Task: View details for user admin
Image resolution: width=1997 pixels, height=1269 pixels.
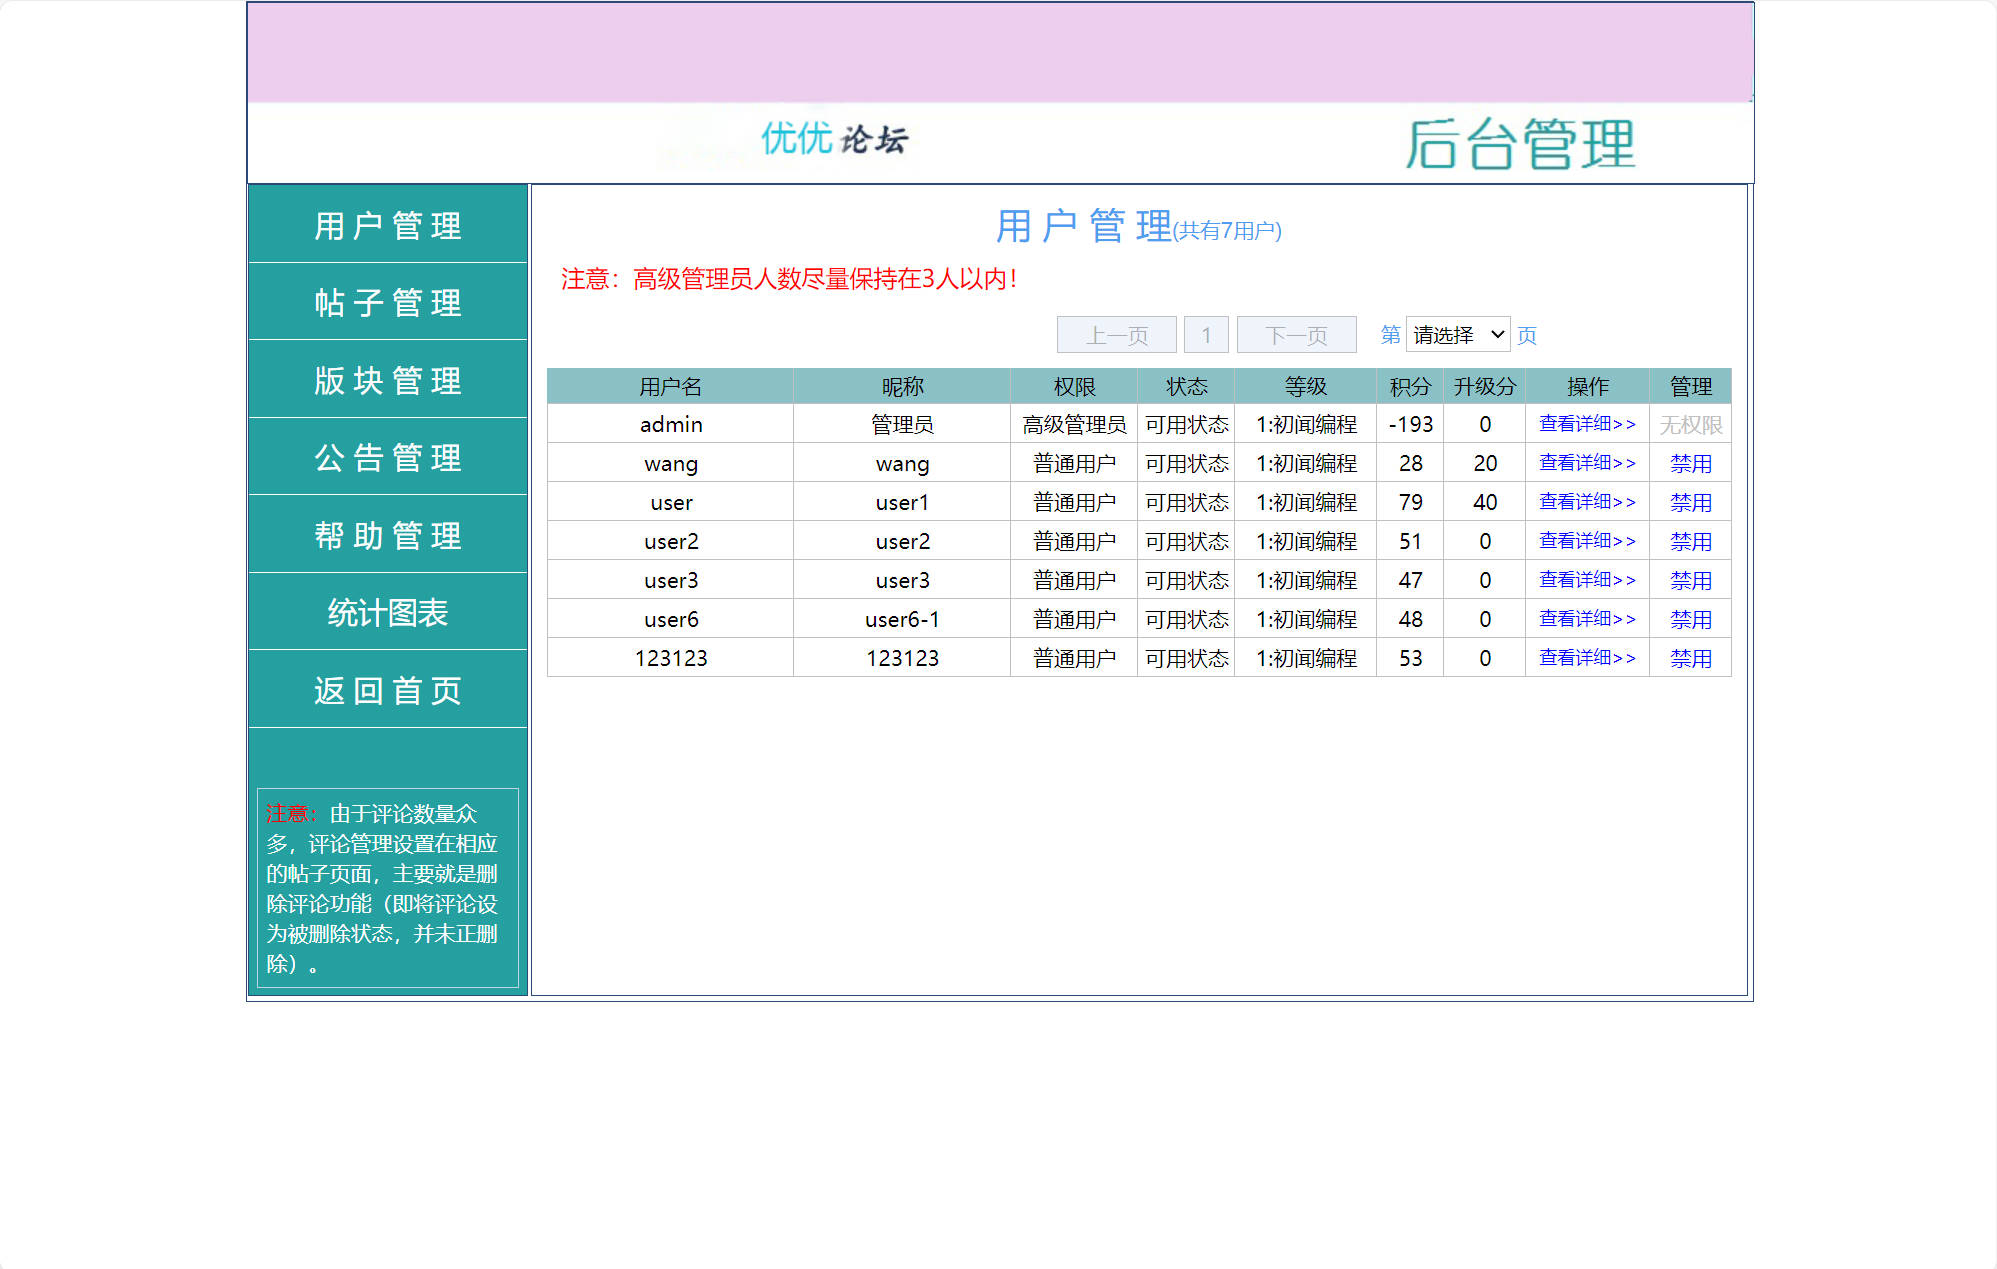Action: [1586, 423]
